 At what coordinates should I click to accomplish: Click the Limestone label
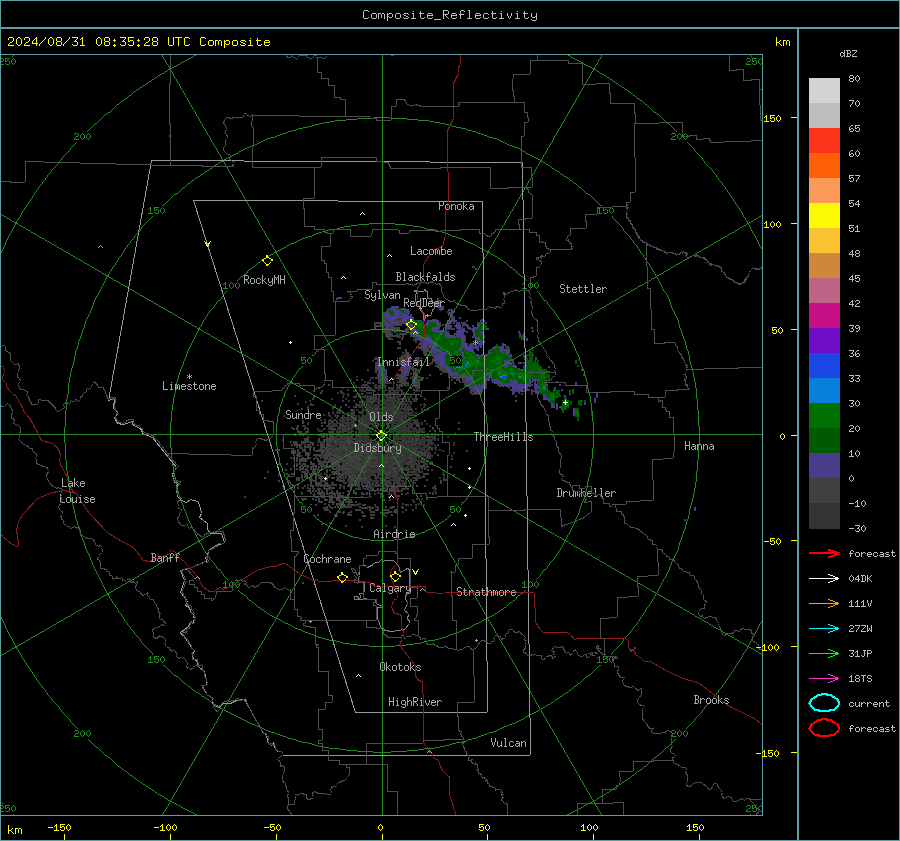189,386
